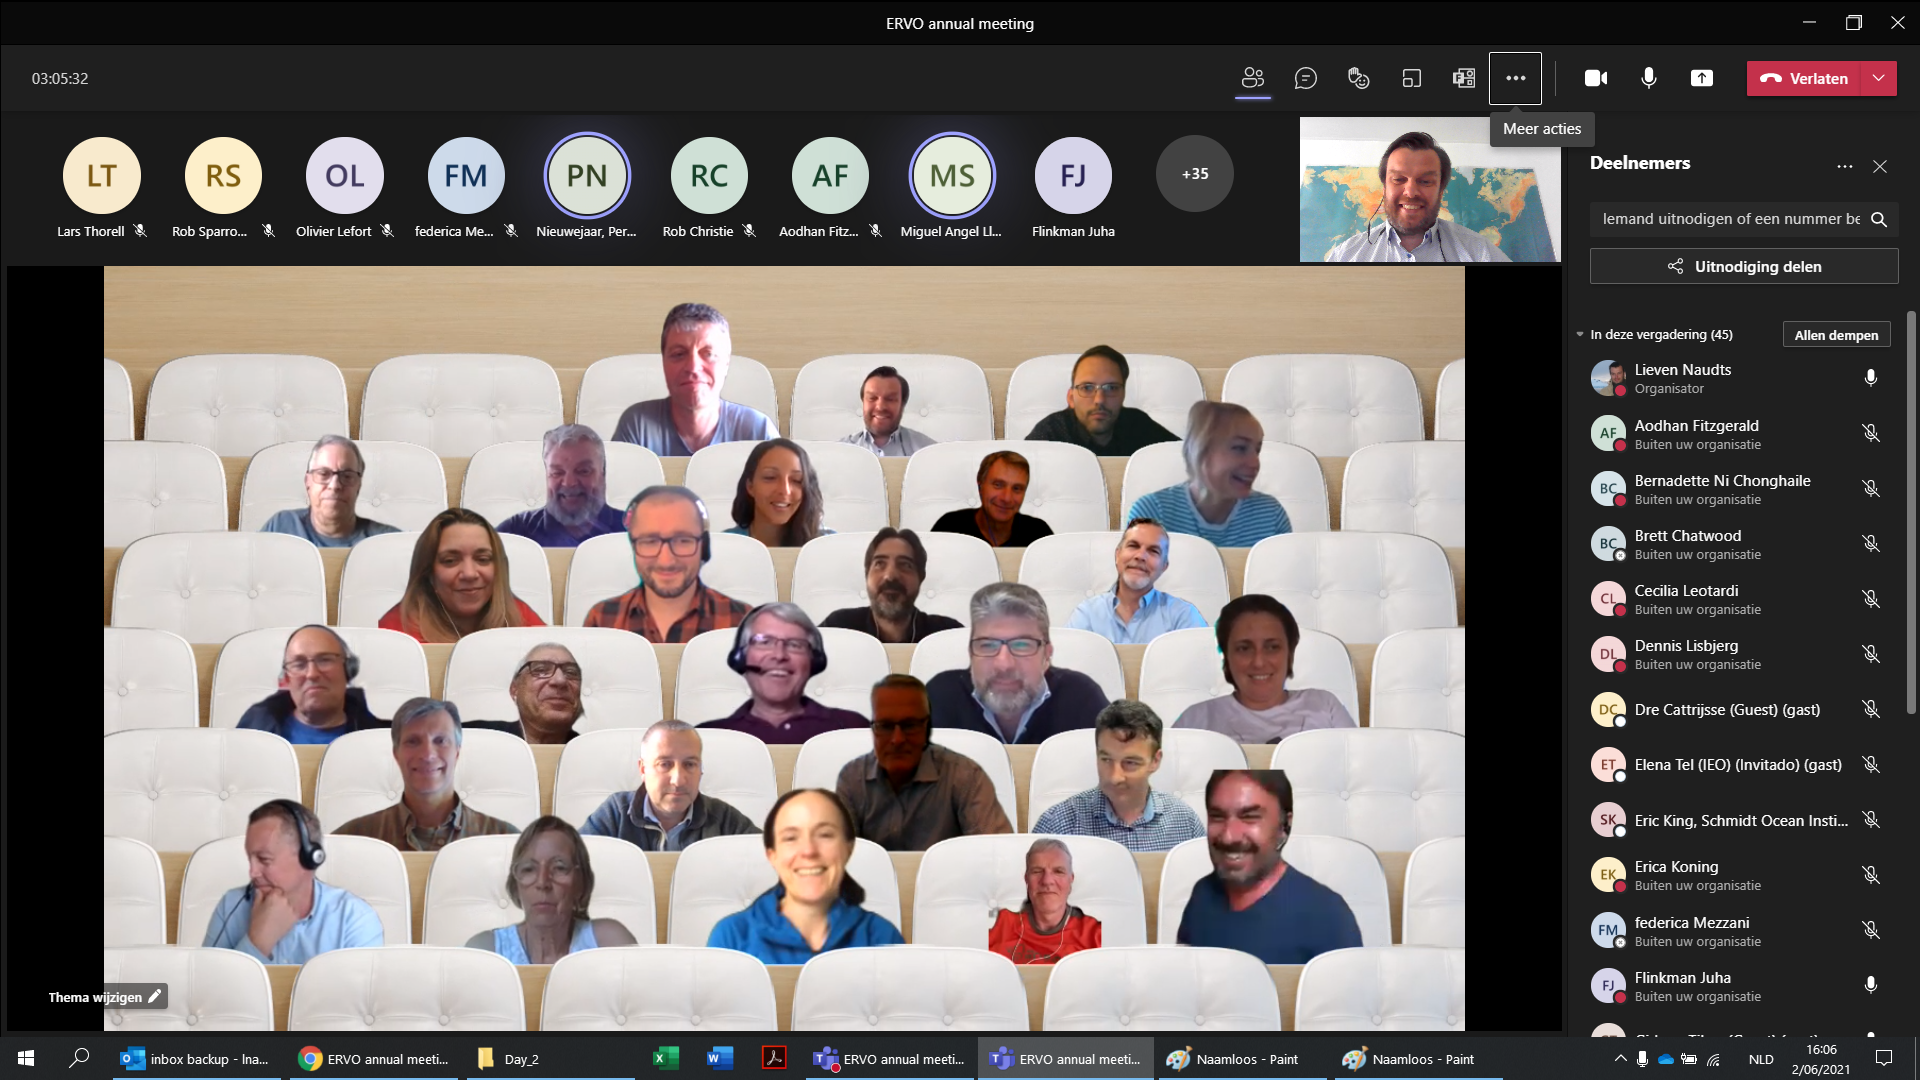Click the search icon in invite field

pos(1879,219)
